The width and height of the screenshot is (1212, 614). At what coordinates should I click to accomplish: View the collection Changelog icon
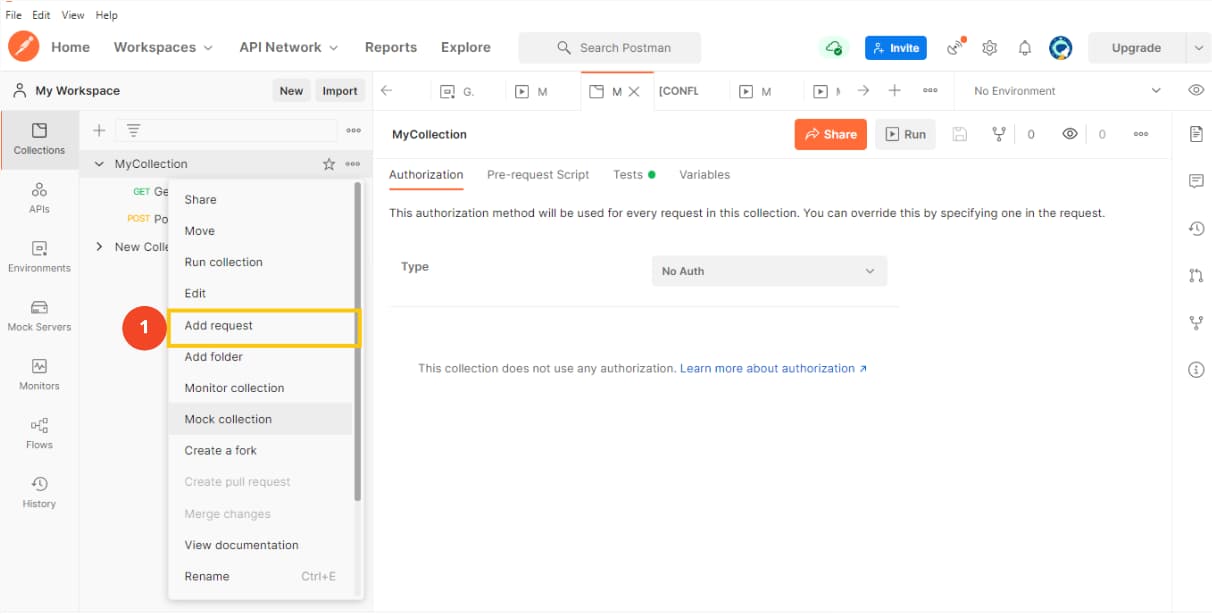point(1196,228)
